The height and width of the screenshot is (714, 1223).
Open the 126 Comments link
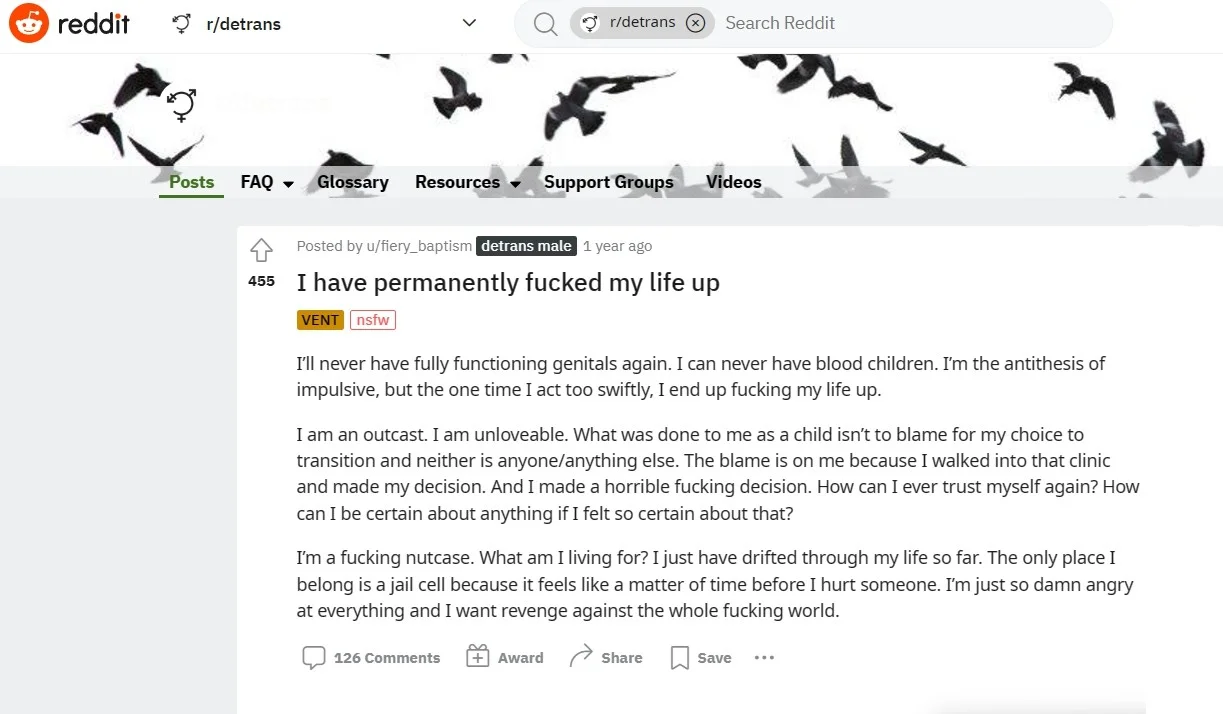[386, 657]
